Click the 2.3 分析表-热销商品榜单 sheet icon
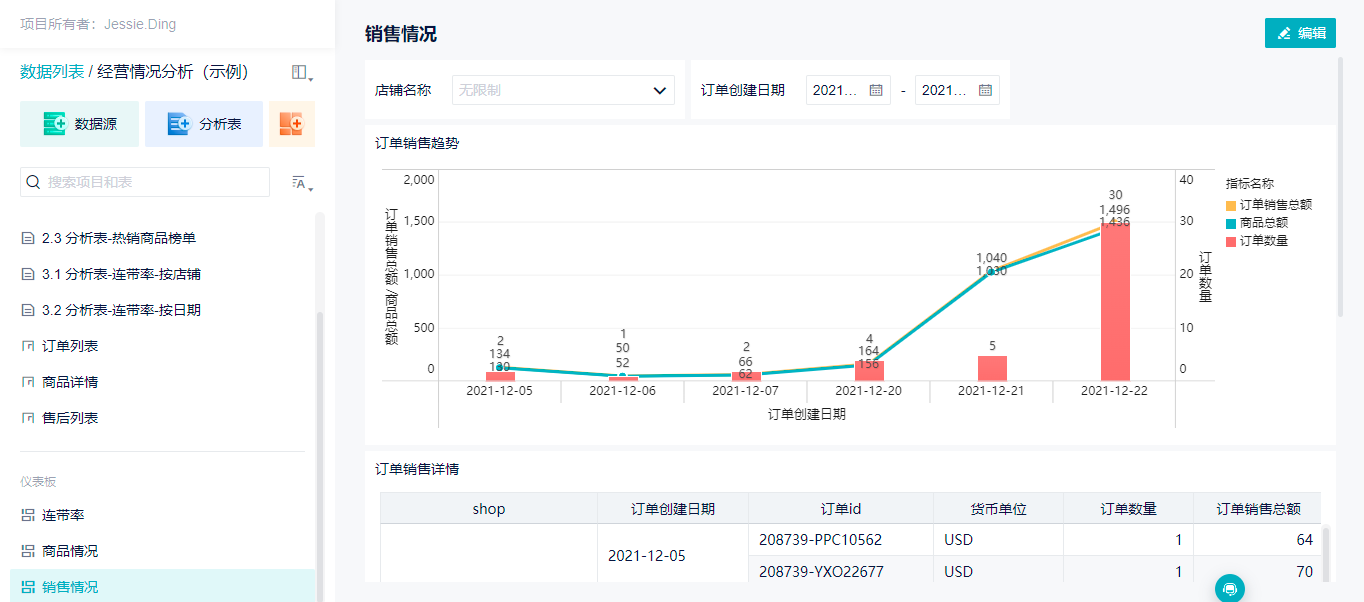 pyautogui.click(x=28, y=238)
